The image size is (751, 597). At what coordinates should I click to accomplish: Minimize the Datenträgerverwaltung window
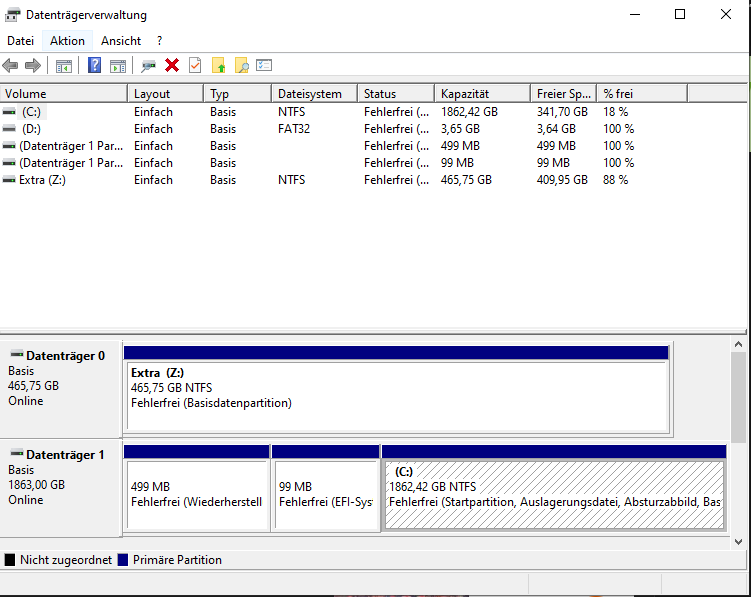coord(635,14)
